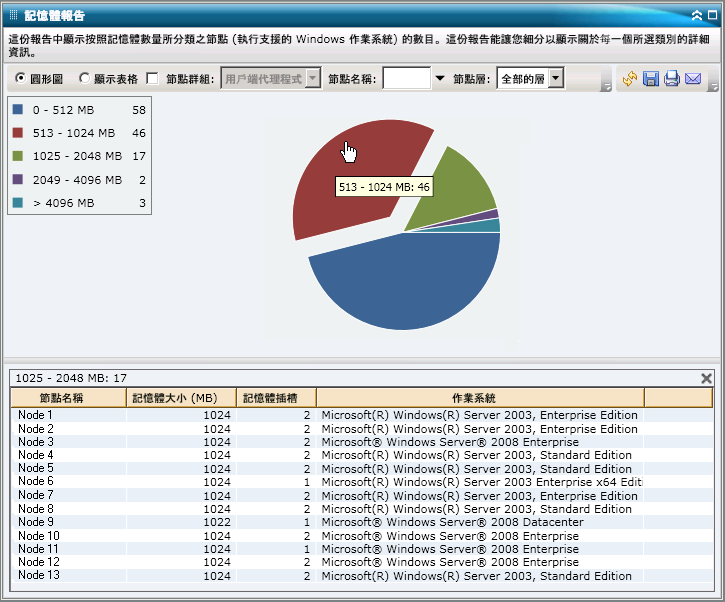725x602 pixels.
Task: Open the filter toolbar overflow arrow
Action: pyautogui.click(x=606, y=87)
